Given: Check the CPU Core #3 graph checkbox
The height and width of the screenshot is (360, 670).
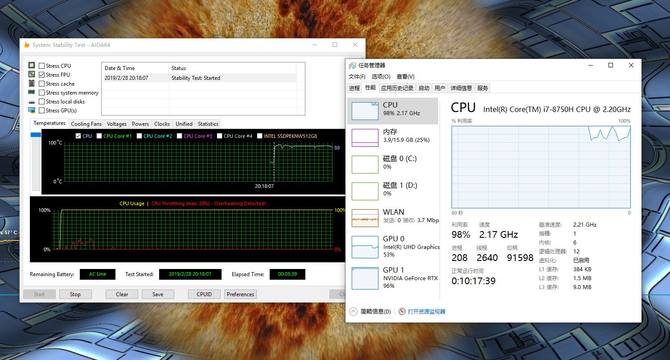Looking at the screenshot, I should [x=179, y=136].
